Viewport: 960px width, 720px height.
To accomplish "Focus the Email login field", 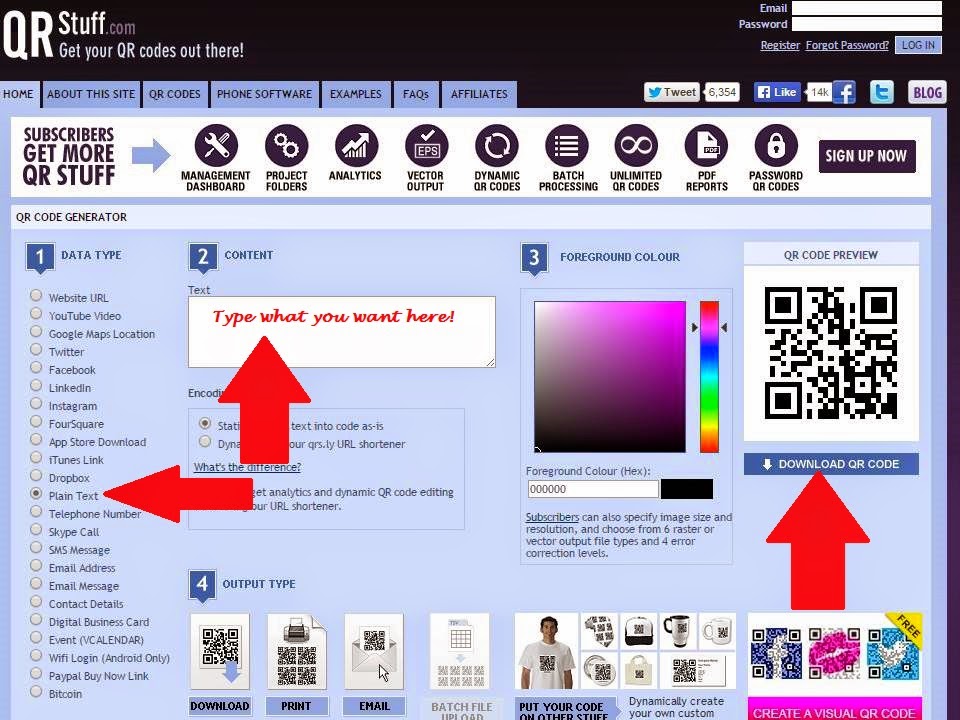I will click(866, 8).
